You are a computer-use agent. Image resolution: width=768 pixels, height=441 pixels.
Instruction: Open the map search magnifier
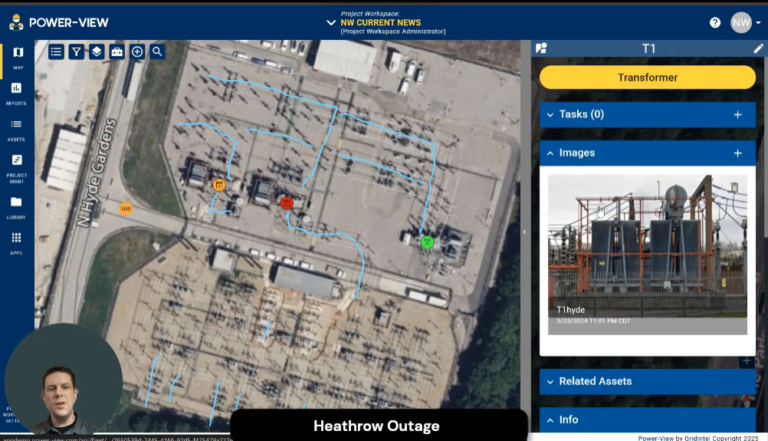click(x=157, y=51)
